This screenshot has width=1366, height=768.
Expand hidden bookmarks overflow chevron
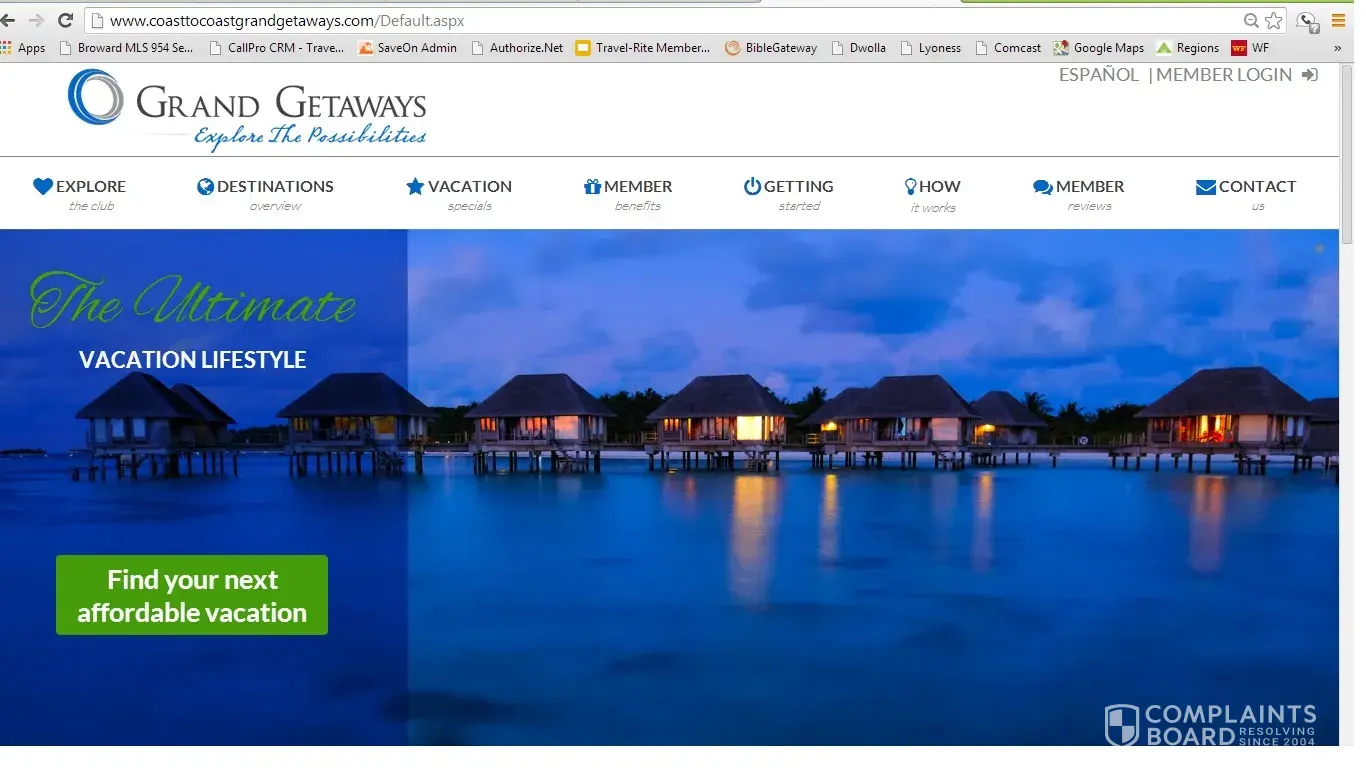(x=1338, y=47)
